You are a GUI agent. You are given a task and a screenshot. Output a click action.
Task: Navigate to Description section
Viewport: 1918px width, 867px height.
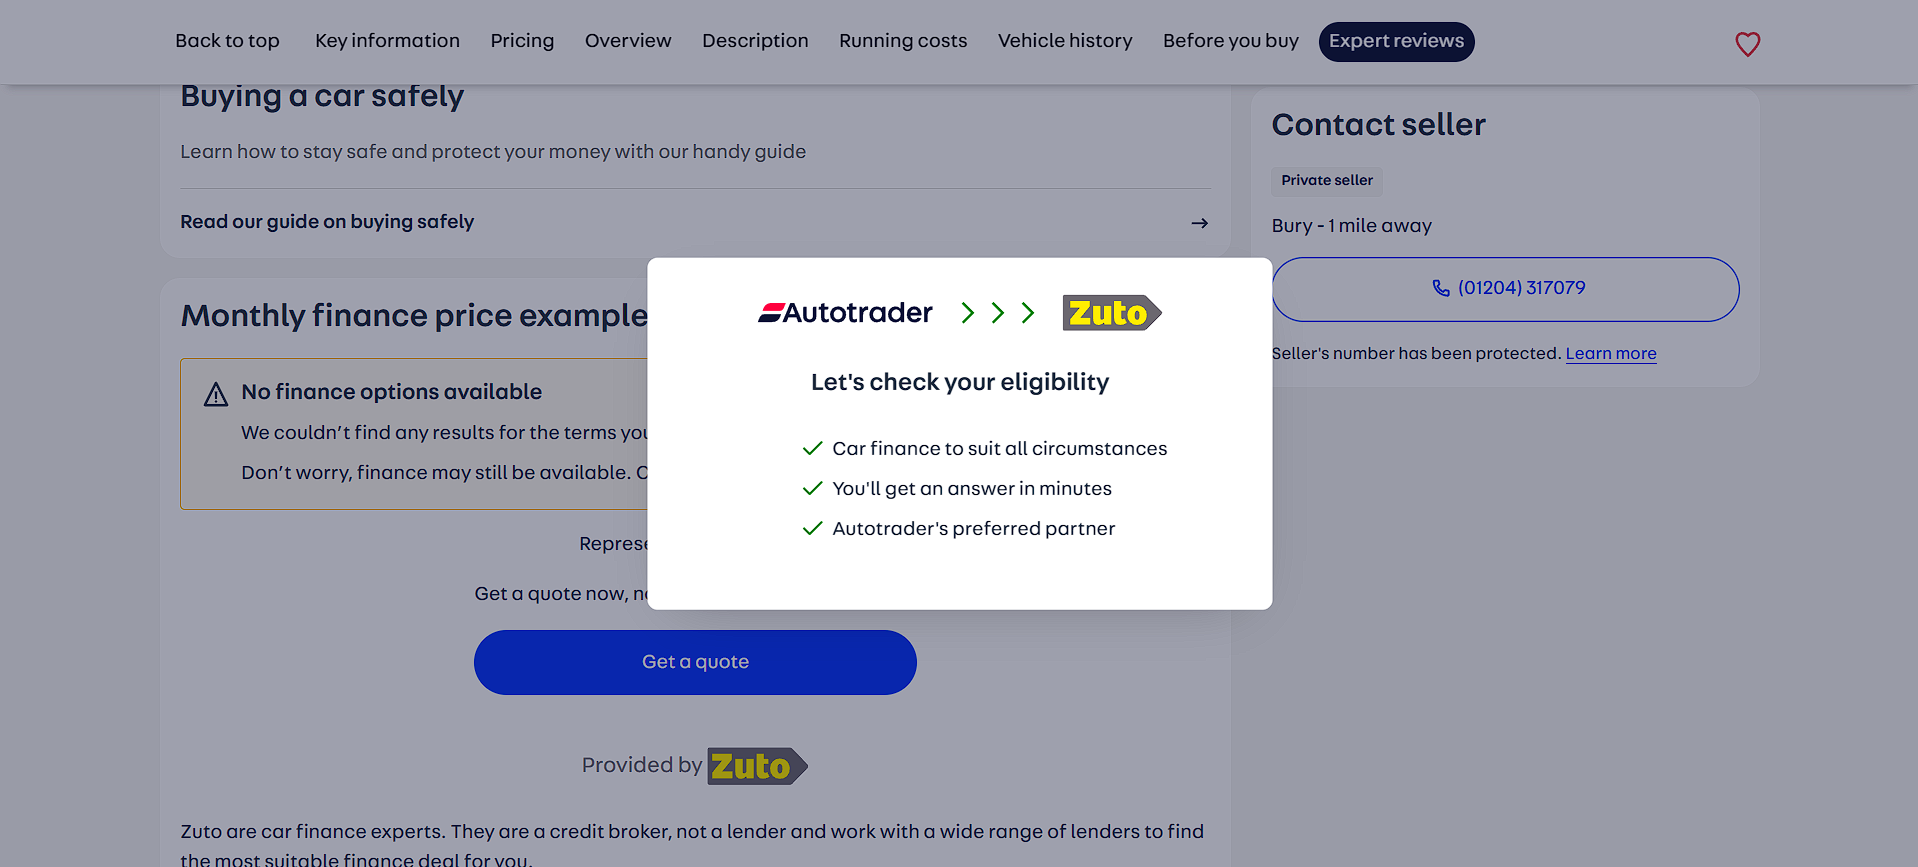coord(755,41)
